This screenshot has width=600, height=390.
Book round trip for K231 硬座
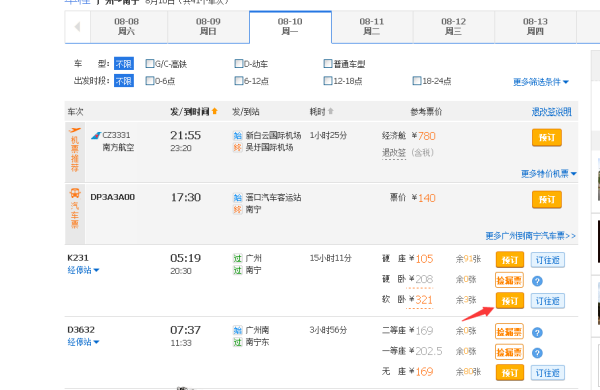click(x=548, y=260)
